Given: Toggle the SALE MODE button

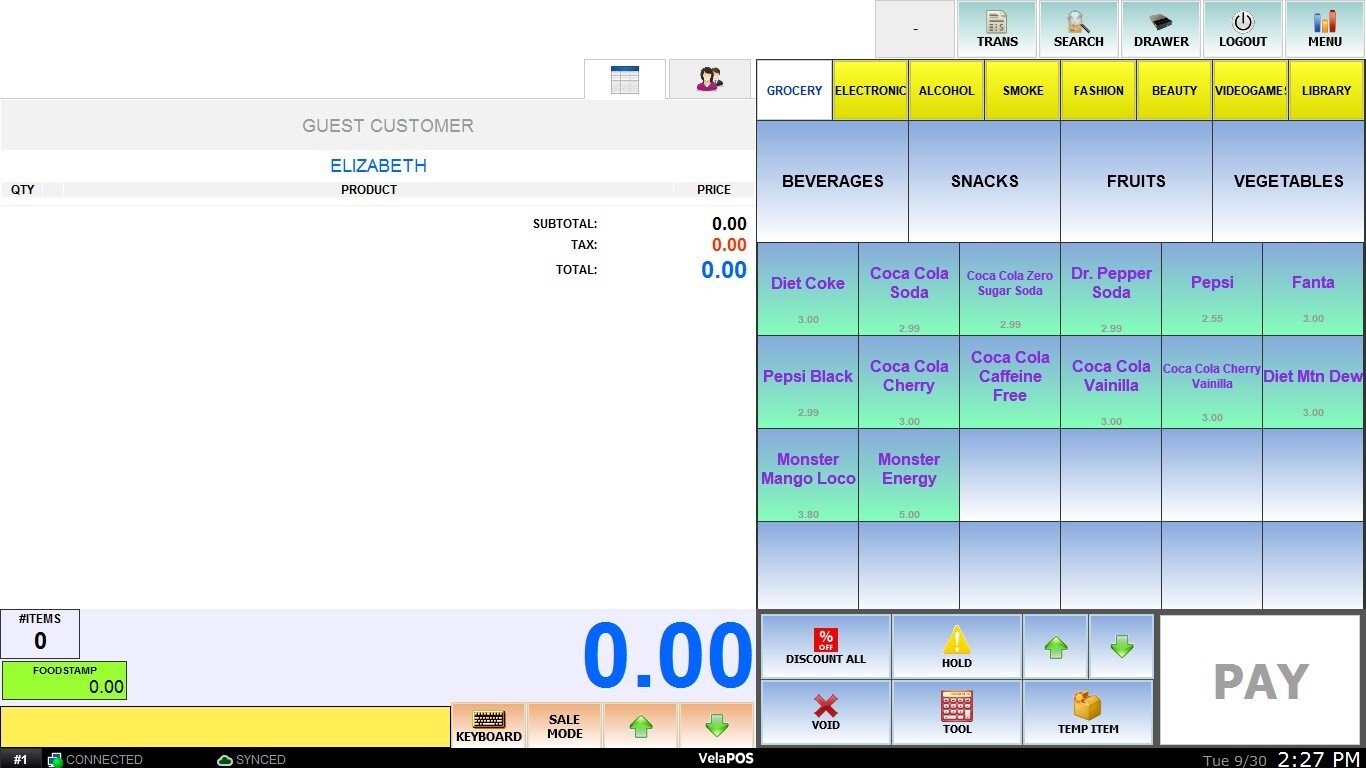Looking at the screenshot, I should pyautogui.click(x=565, y=725).
